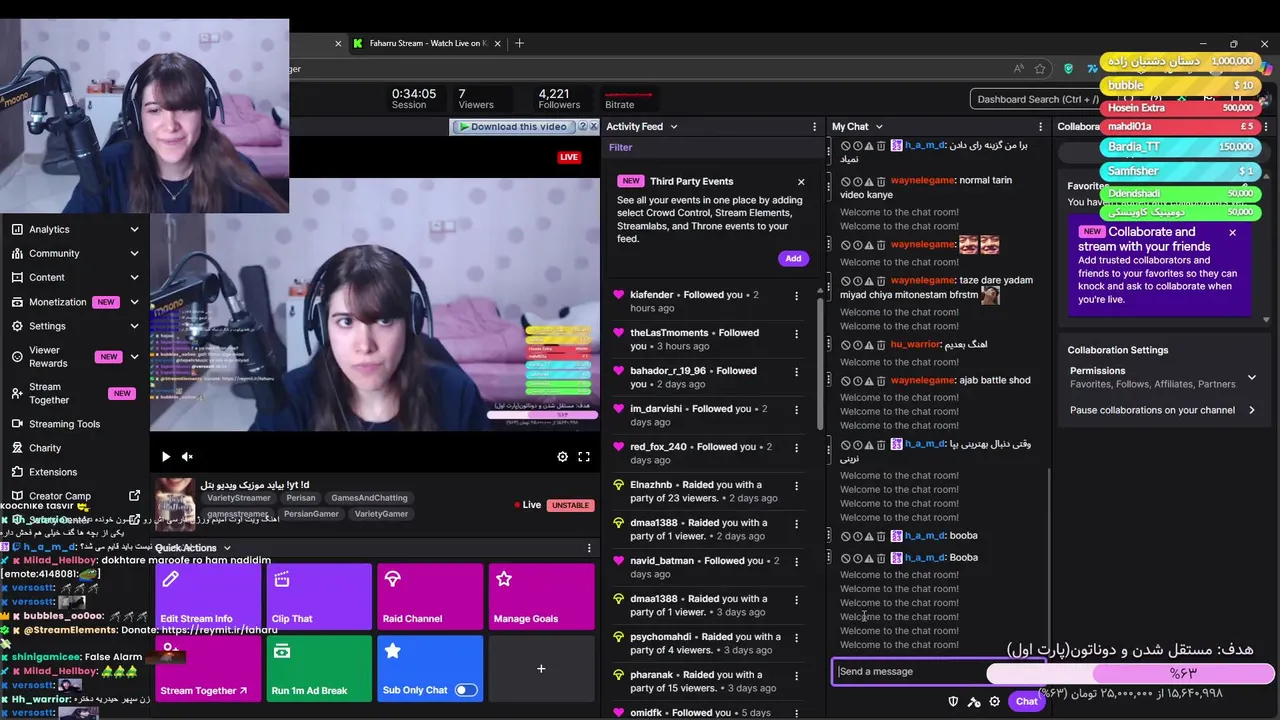Open stream preview player settings gear

[x=562, y=457]
